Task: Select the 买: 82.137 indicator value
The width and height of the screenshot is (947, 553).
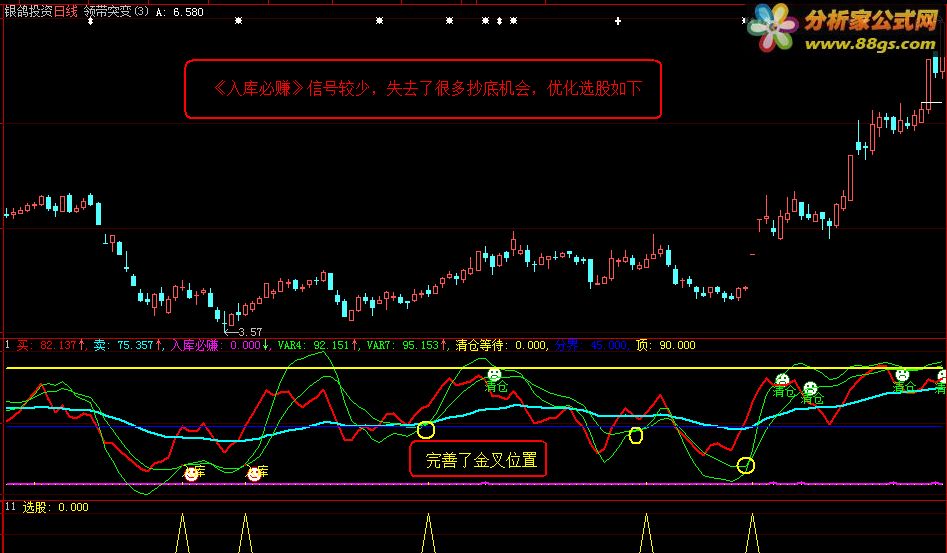Action: click(x=51, y=345)
